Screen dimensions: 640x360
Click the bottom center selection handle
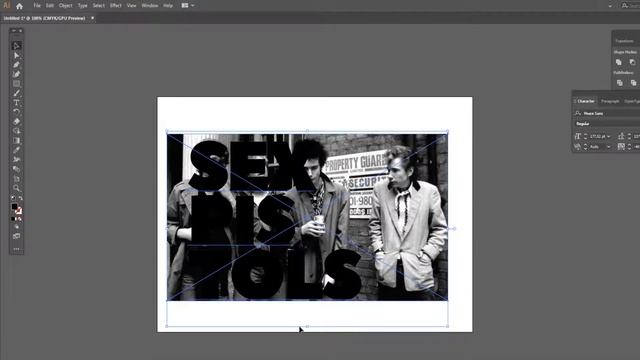point(307,326)
